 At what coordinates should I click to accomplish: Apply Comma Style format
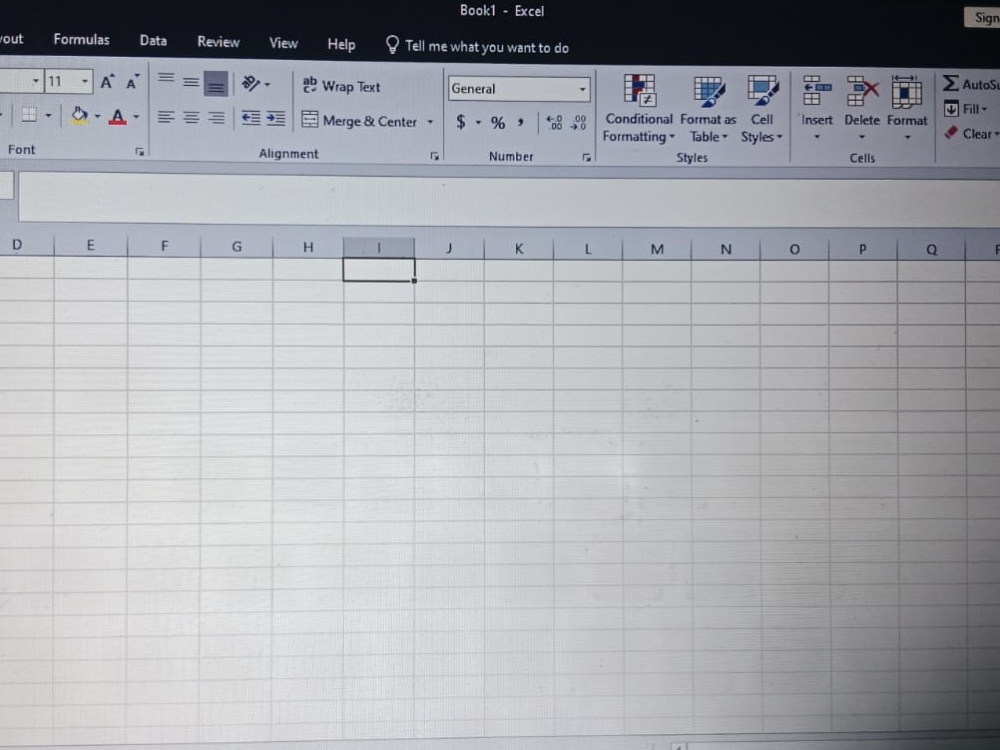click(521, 122)
